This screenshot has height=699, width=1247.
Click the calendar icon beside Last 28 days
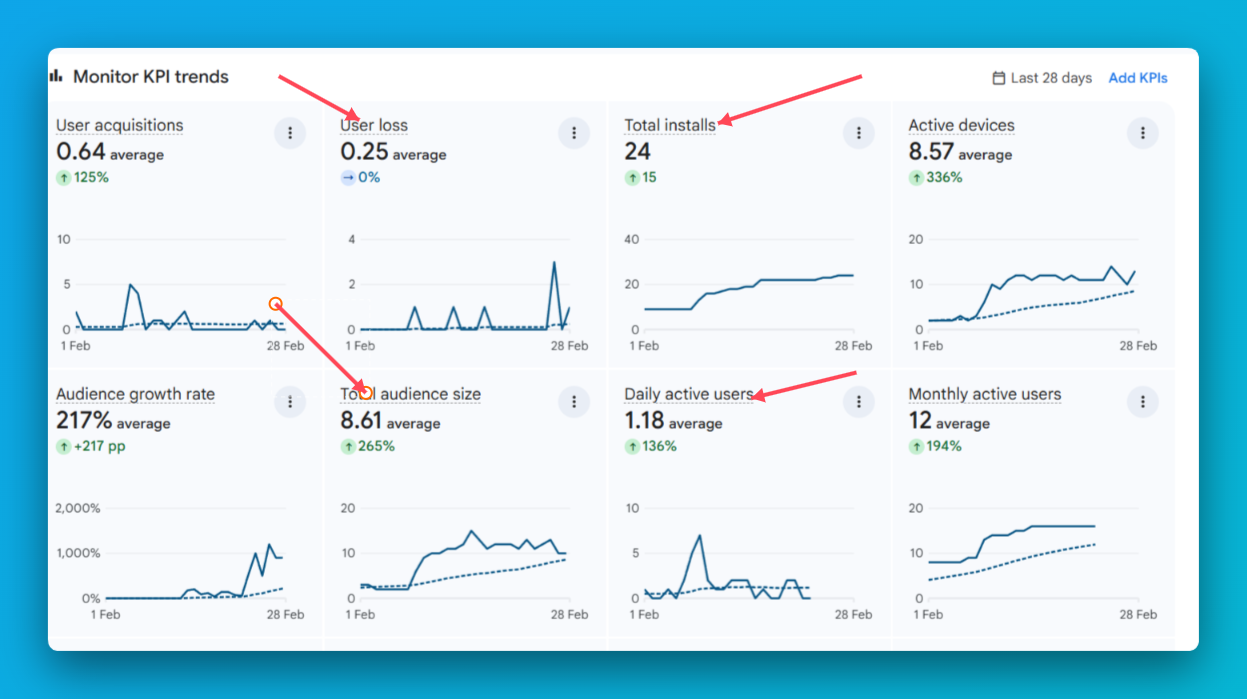click(998, 78)
